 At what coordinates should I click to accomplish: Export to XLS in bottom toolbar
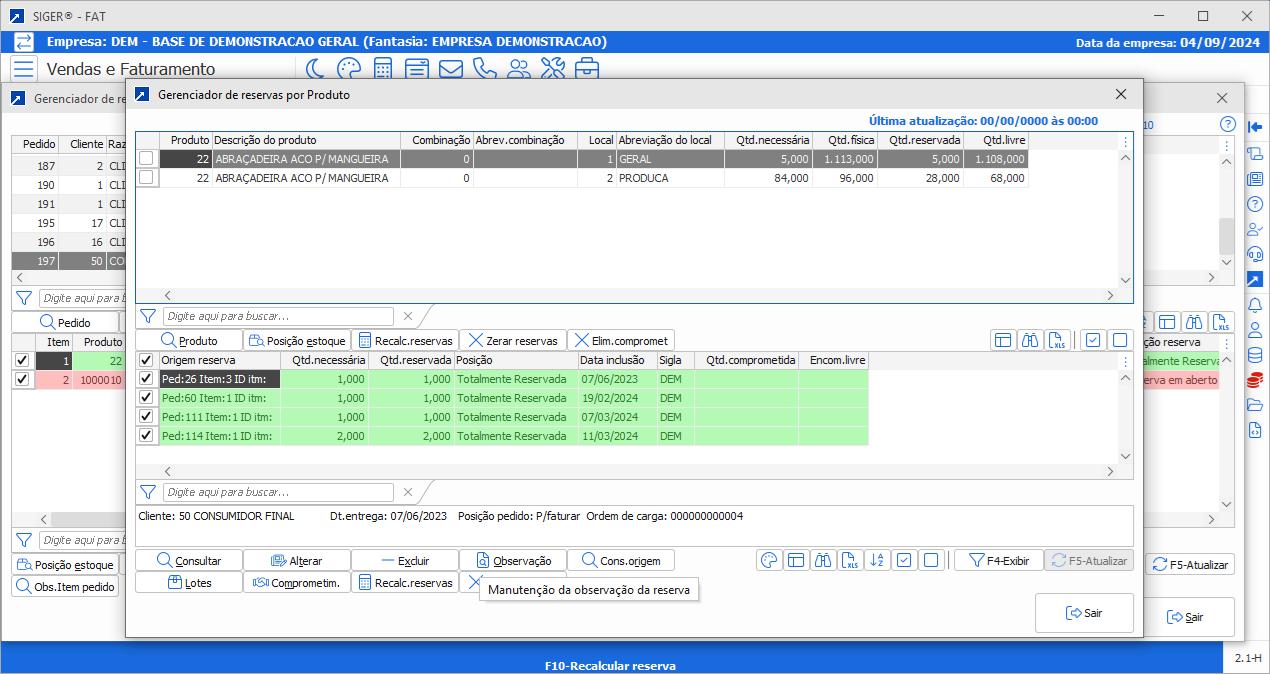pyautogui.click(x=850, y=561)
